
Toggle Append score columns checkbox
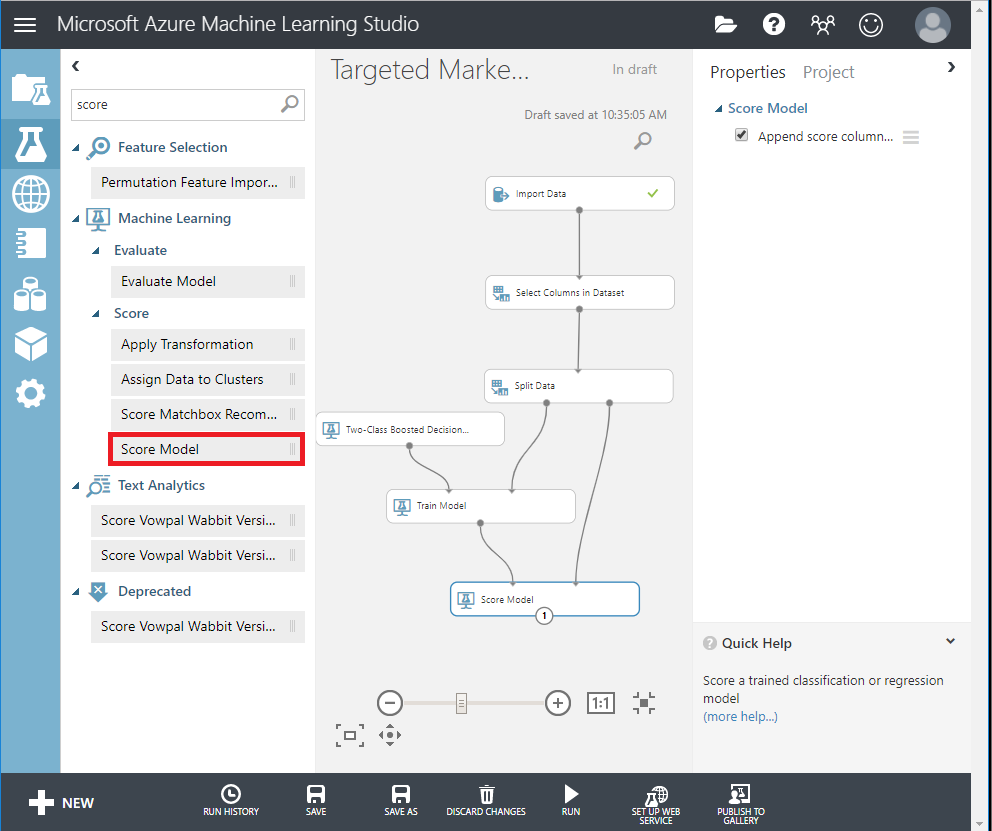tap(741, 136)
